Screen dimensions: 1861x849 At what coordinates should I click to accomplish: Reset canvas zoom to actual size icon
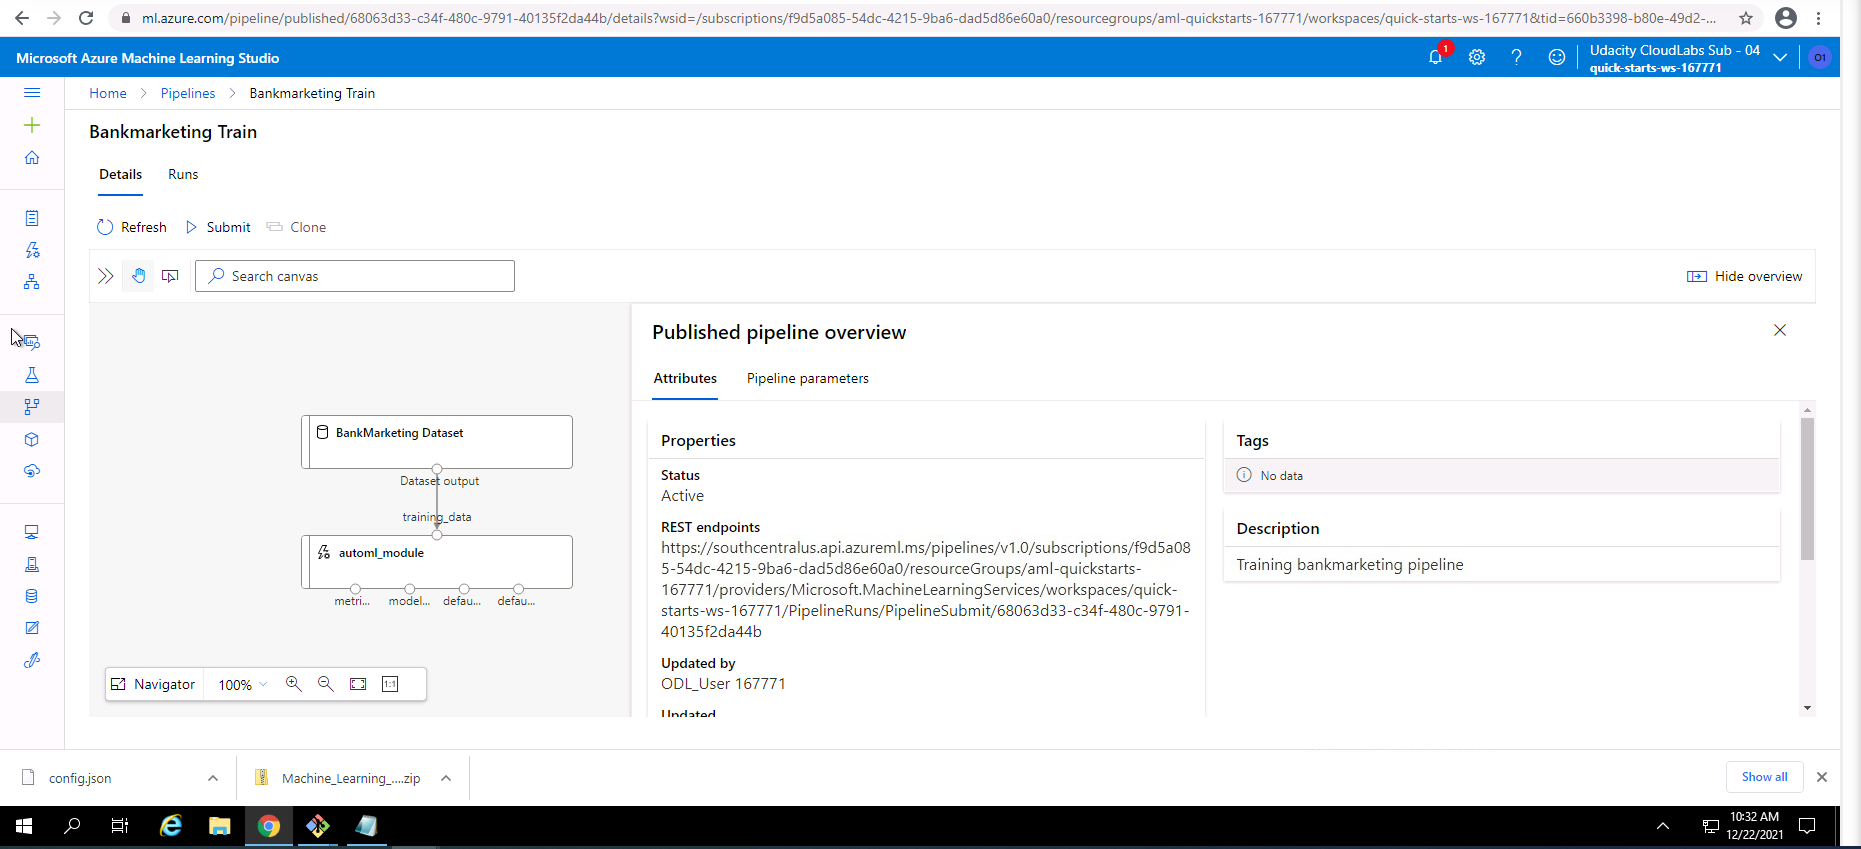point(390,684)
